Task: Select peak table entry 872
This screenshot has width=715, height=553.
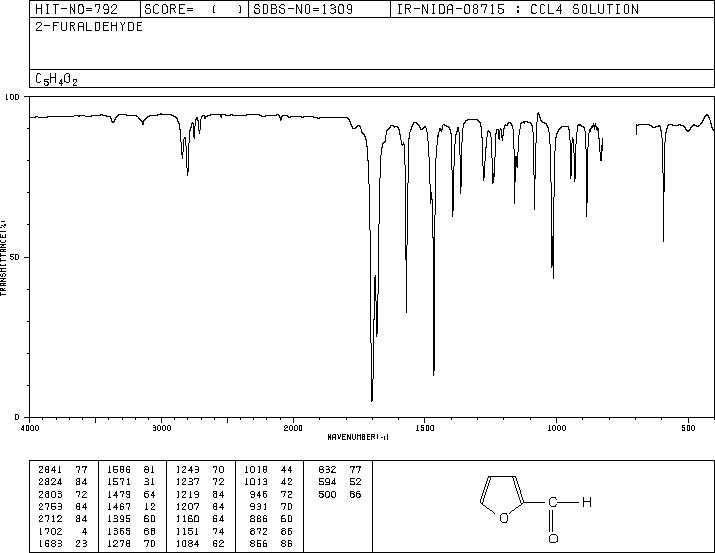Action: click(259, 531)
